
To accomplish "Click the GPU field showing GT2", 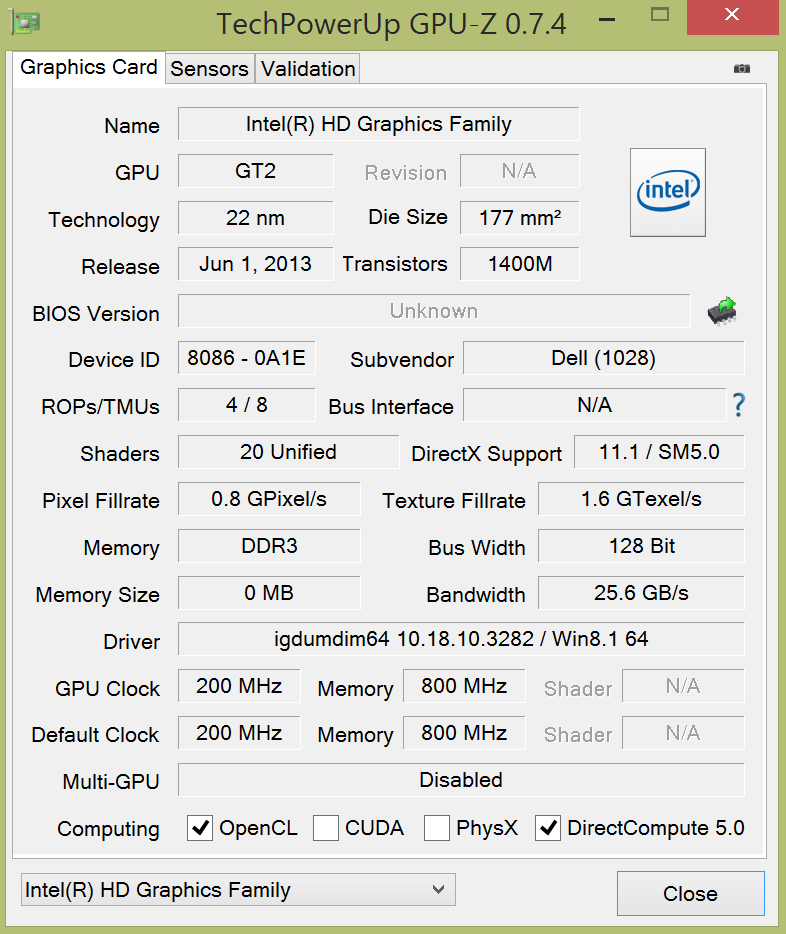I will (x=255, y=171).
